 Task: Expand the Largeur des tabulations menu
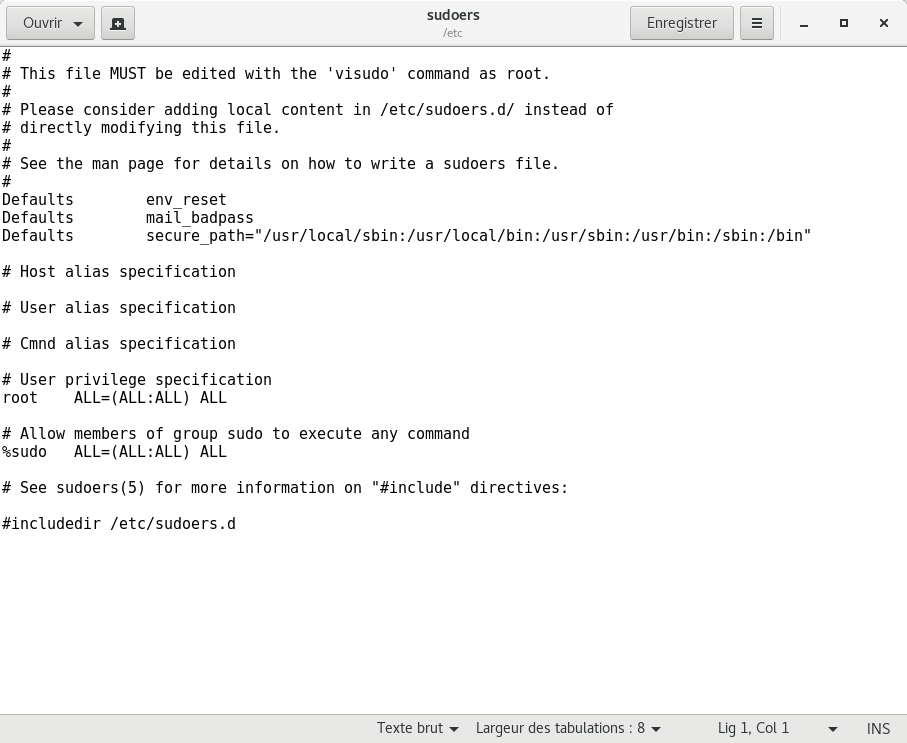coord(567,728)
